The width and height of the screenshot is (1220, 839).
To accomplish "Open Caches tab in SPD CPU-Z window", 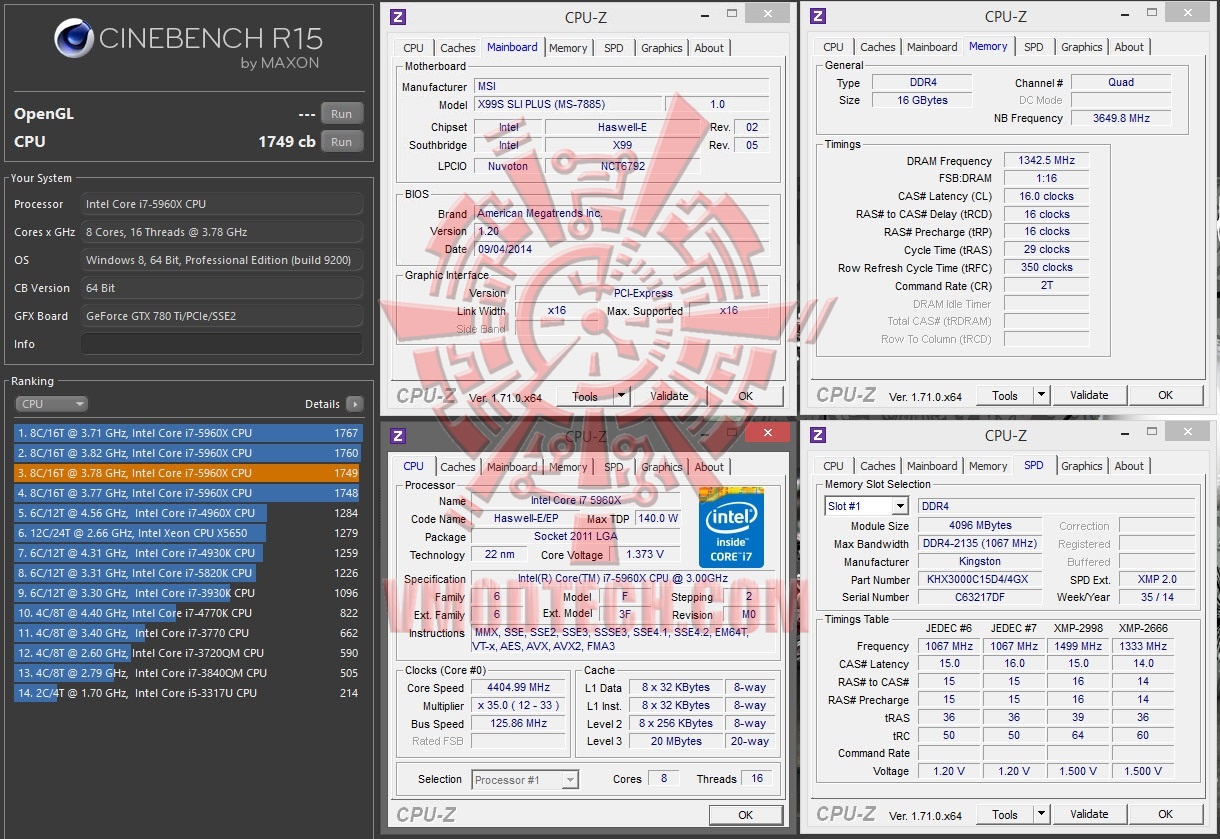I will click(878, 466).
